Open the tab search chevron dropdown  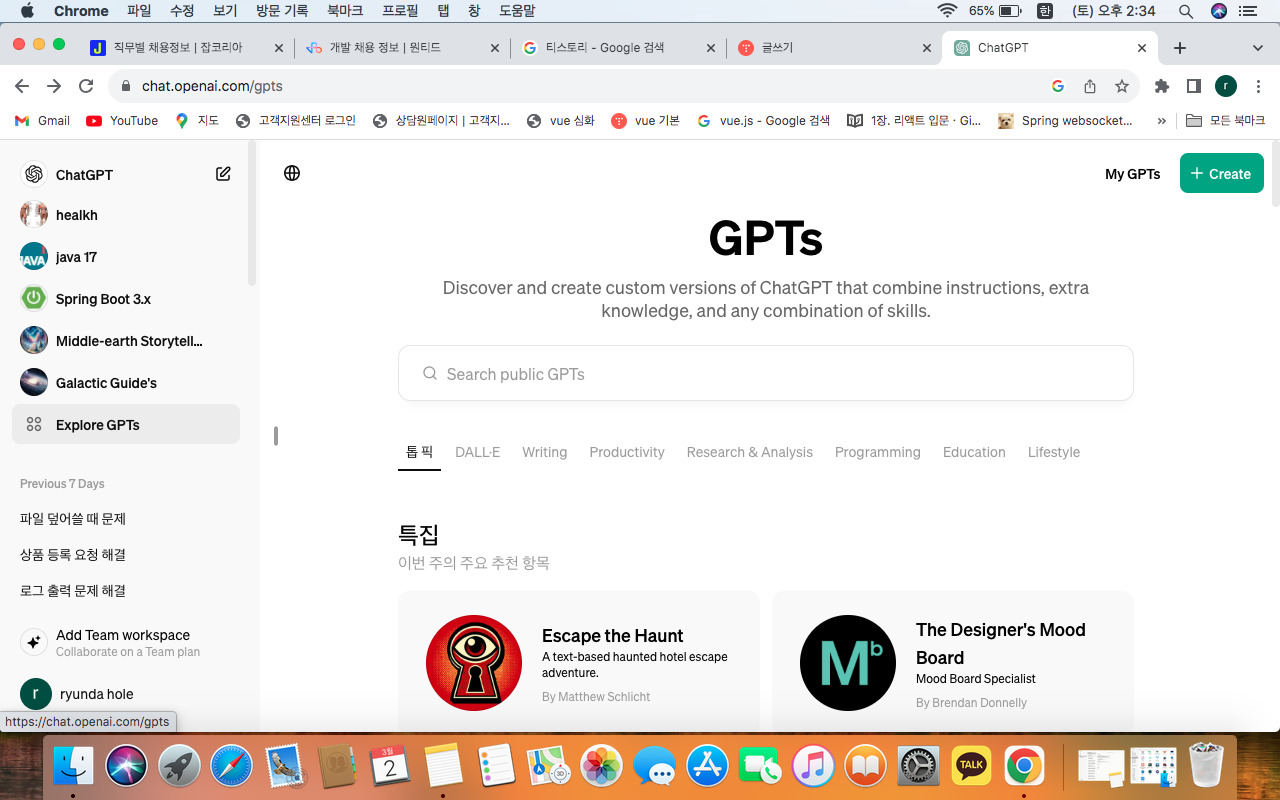click(x=1258, y=48)
